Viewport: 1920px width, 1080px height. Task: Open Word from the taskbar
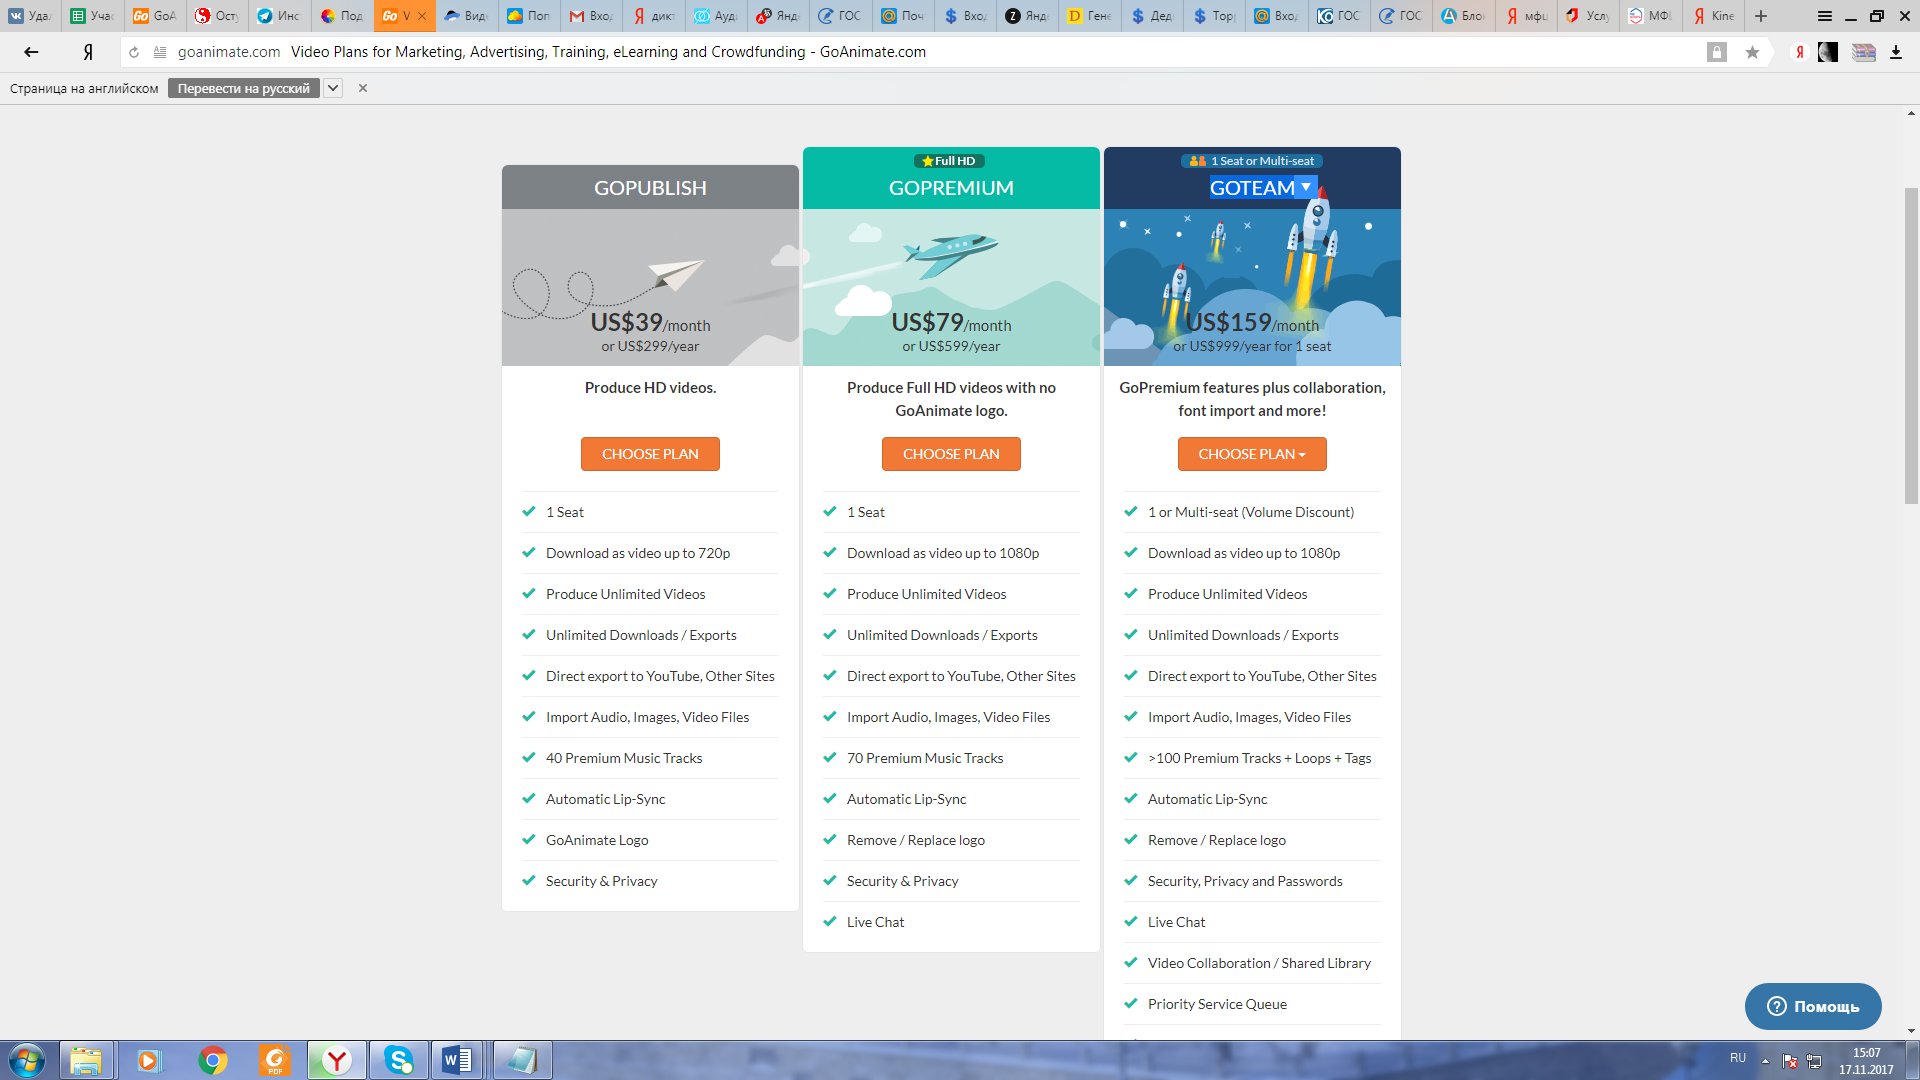point(458,1060)
